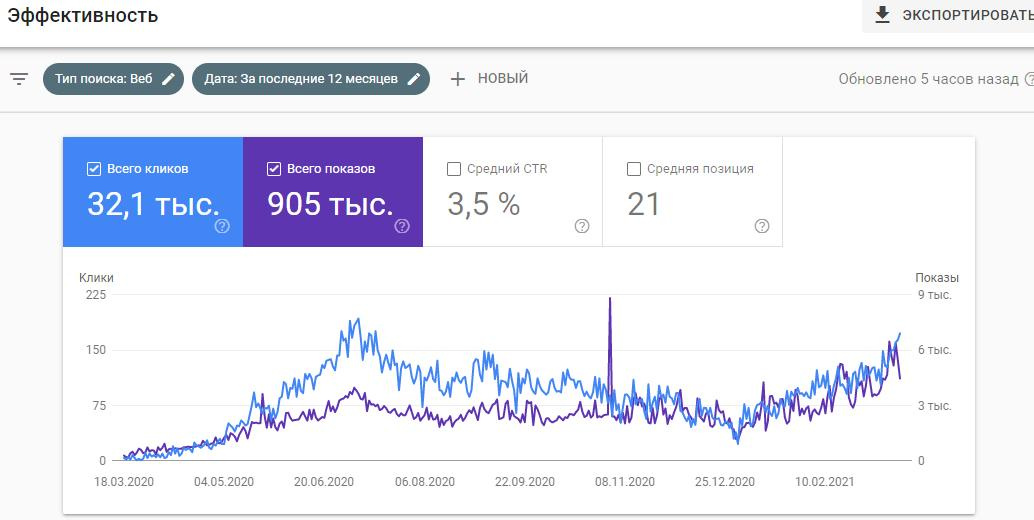Enable the Средняя позиция checkbox
The width and height of the screenshot is (1034, 520).
pyautogui.click(x=634, y=169)
